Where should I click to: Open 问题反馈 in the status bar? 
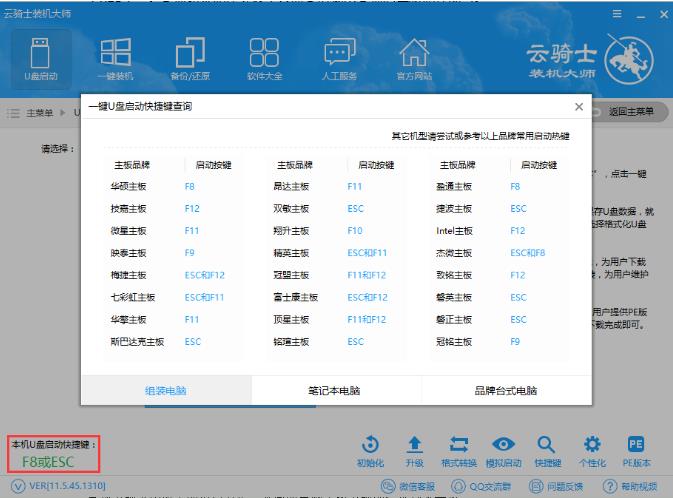click(x=556, y=486)
